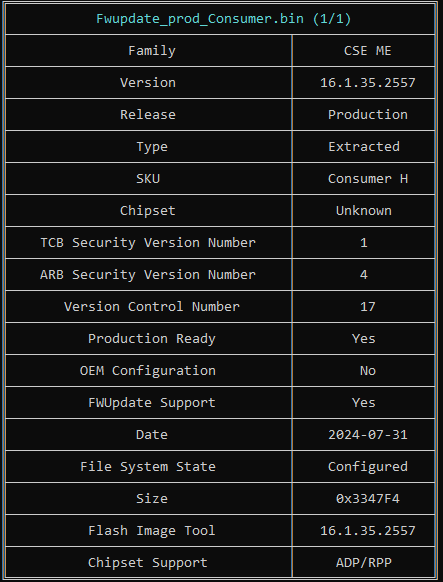The width and height of the screenshot is (443, 582).
Task: Click the Family row label
Action: (151, 50)
